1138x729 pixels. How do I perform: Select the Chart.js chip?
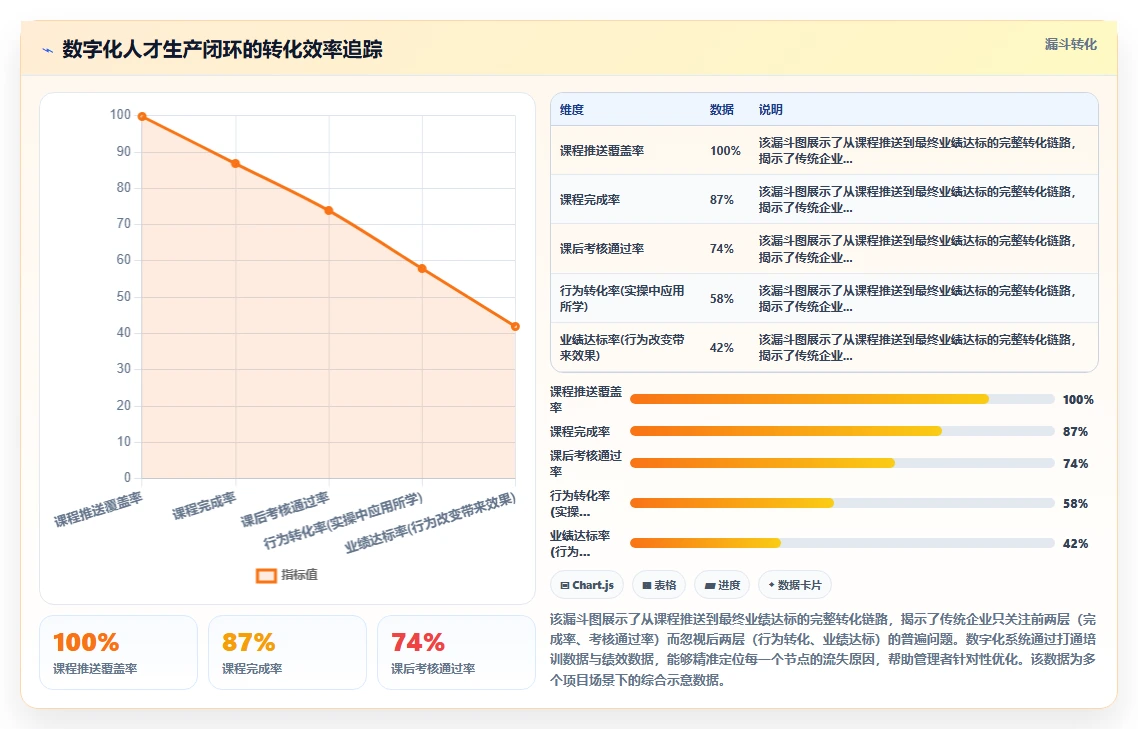point(587,585)
